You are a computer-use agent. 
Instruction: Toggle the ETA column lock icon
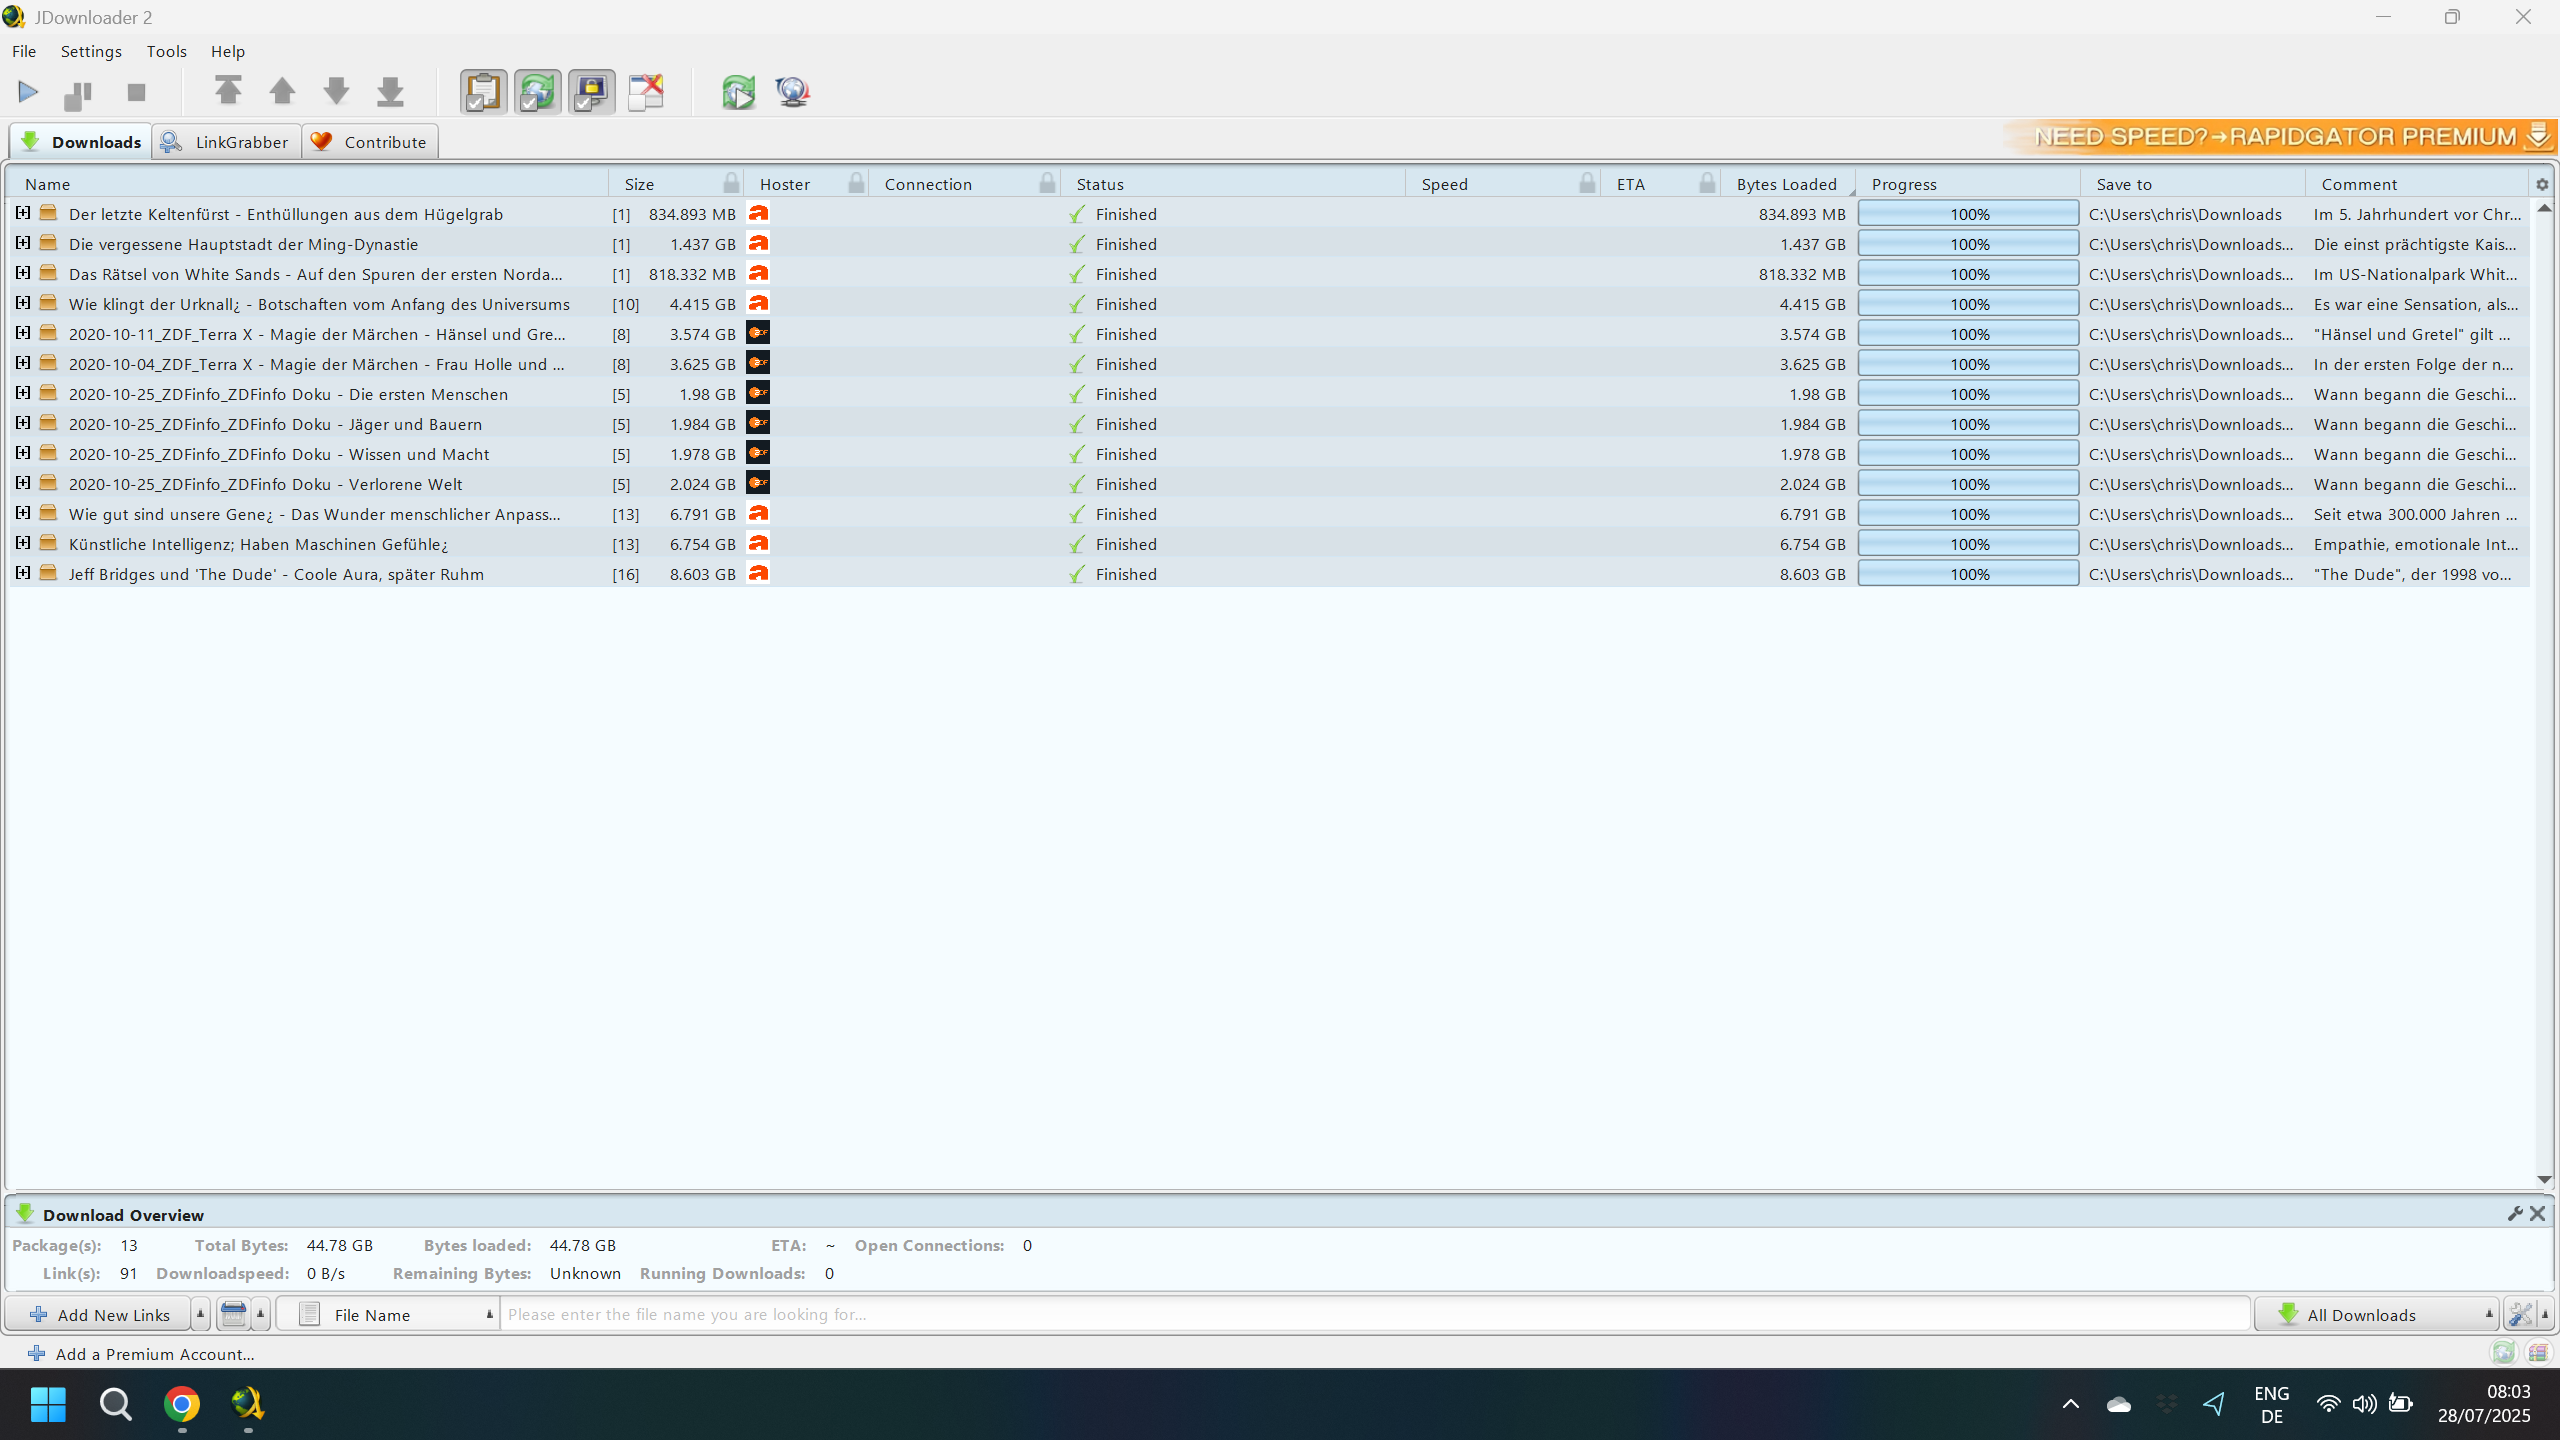(x=1707, y=183)
